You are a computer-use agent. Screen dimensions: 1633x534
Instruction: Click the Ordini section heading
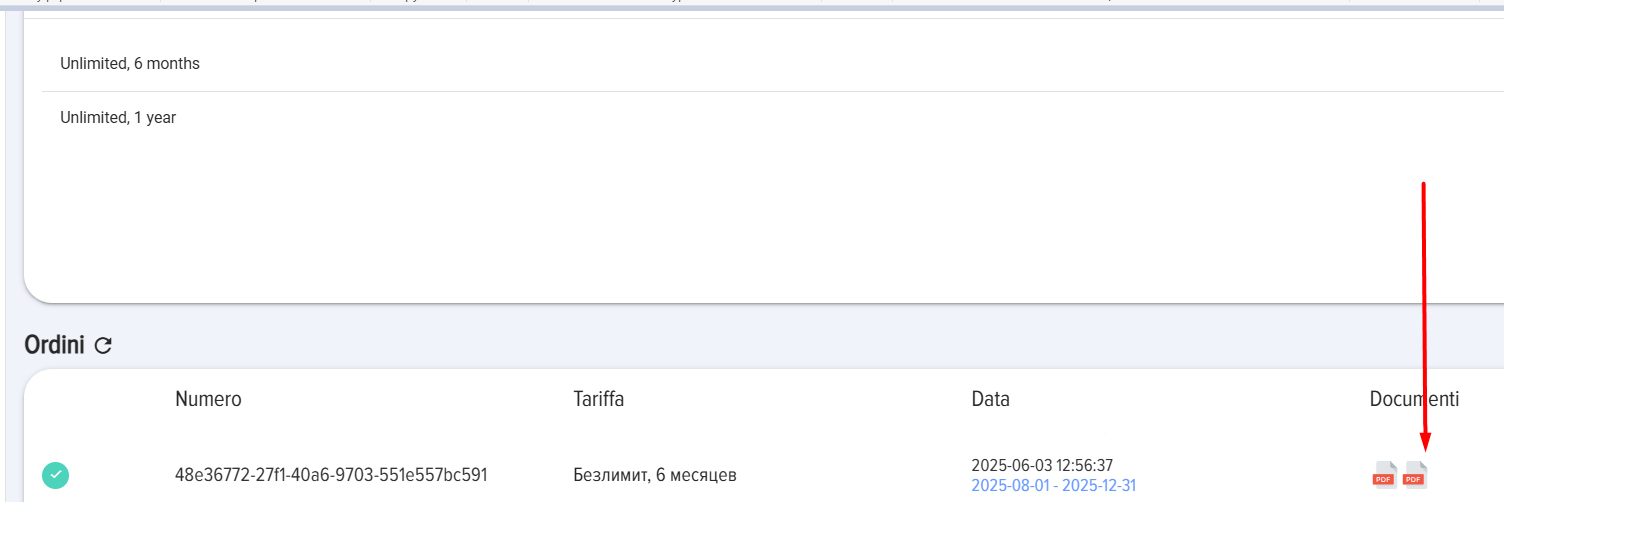tap(54, 345)
